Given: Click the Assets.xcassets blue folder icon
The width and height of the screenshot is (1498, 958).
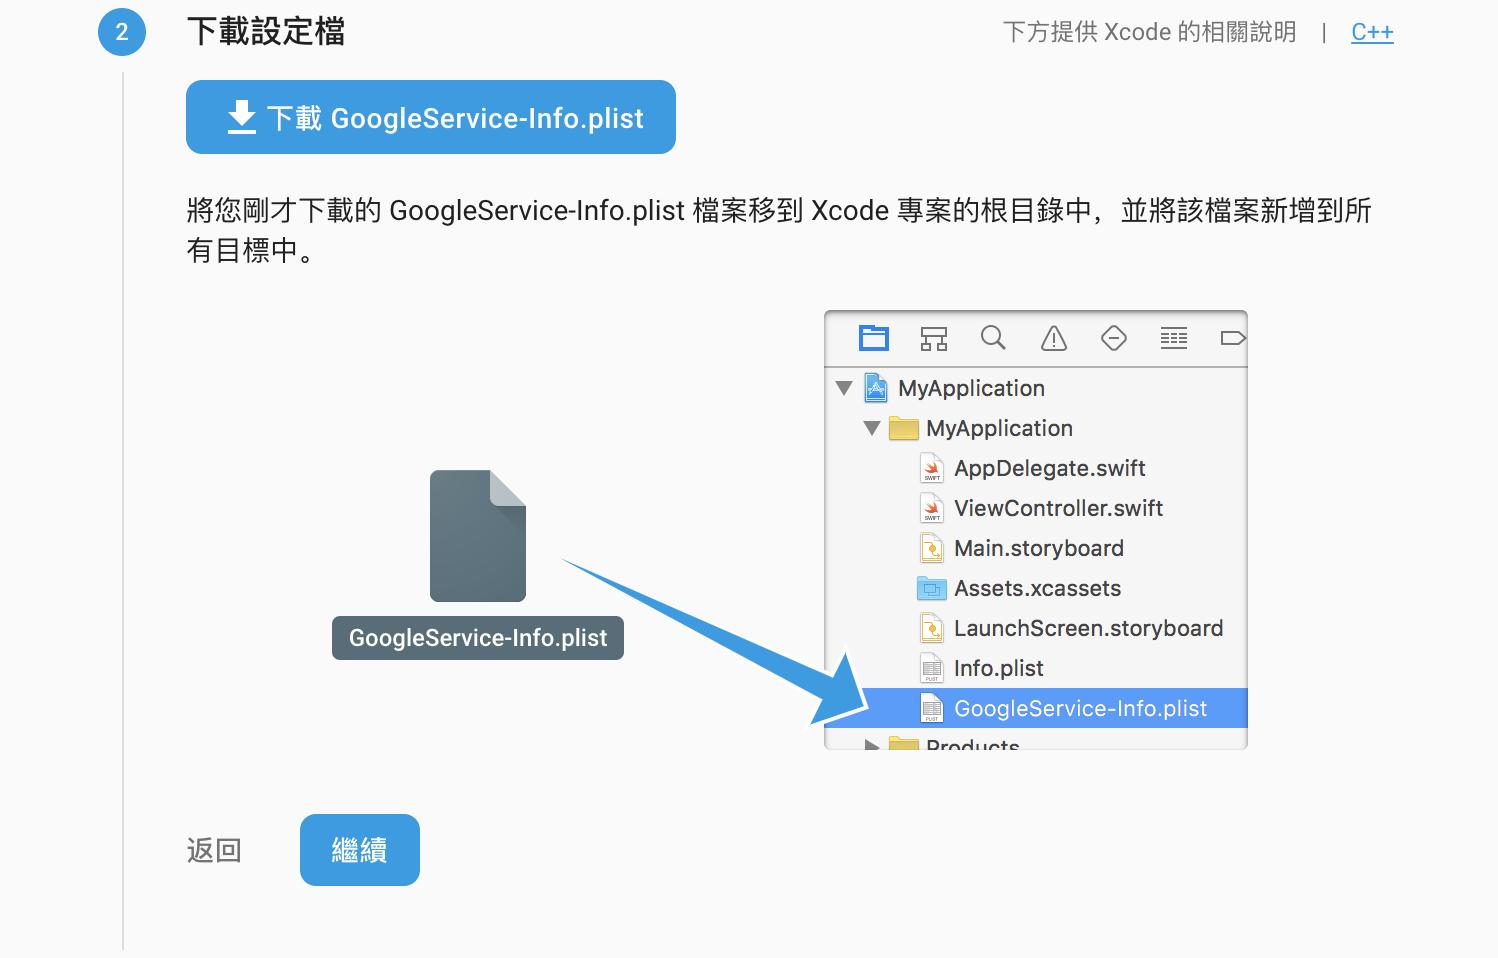Looking at the screenshot, I should (932, 588).
